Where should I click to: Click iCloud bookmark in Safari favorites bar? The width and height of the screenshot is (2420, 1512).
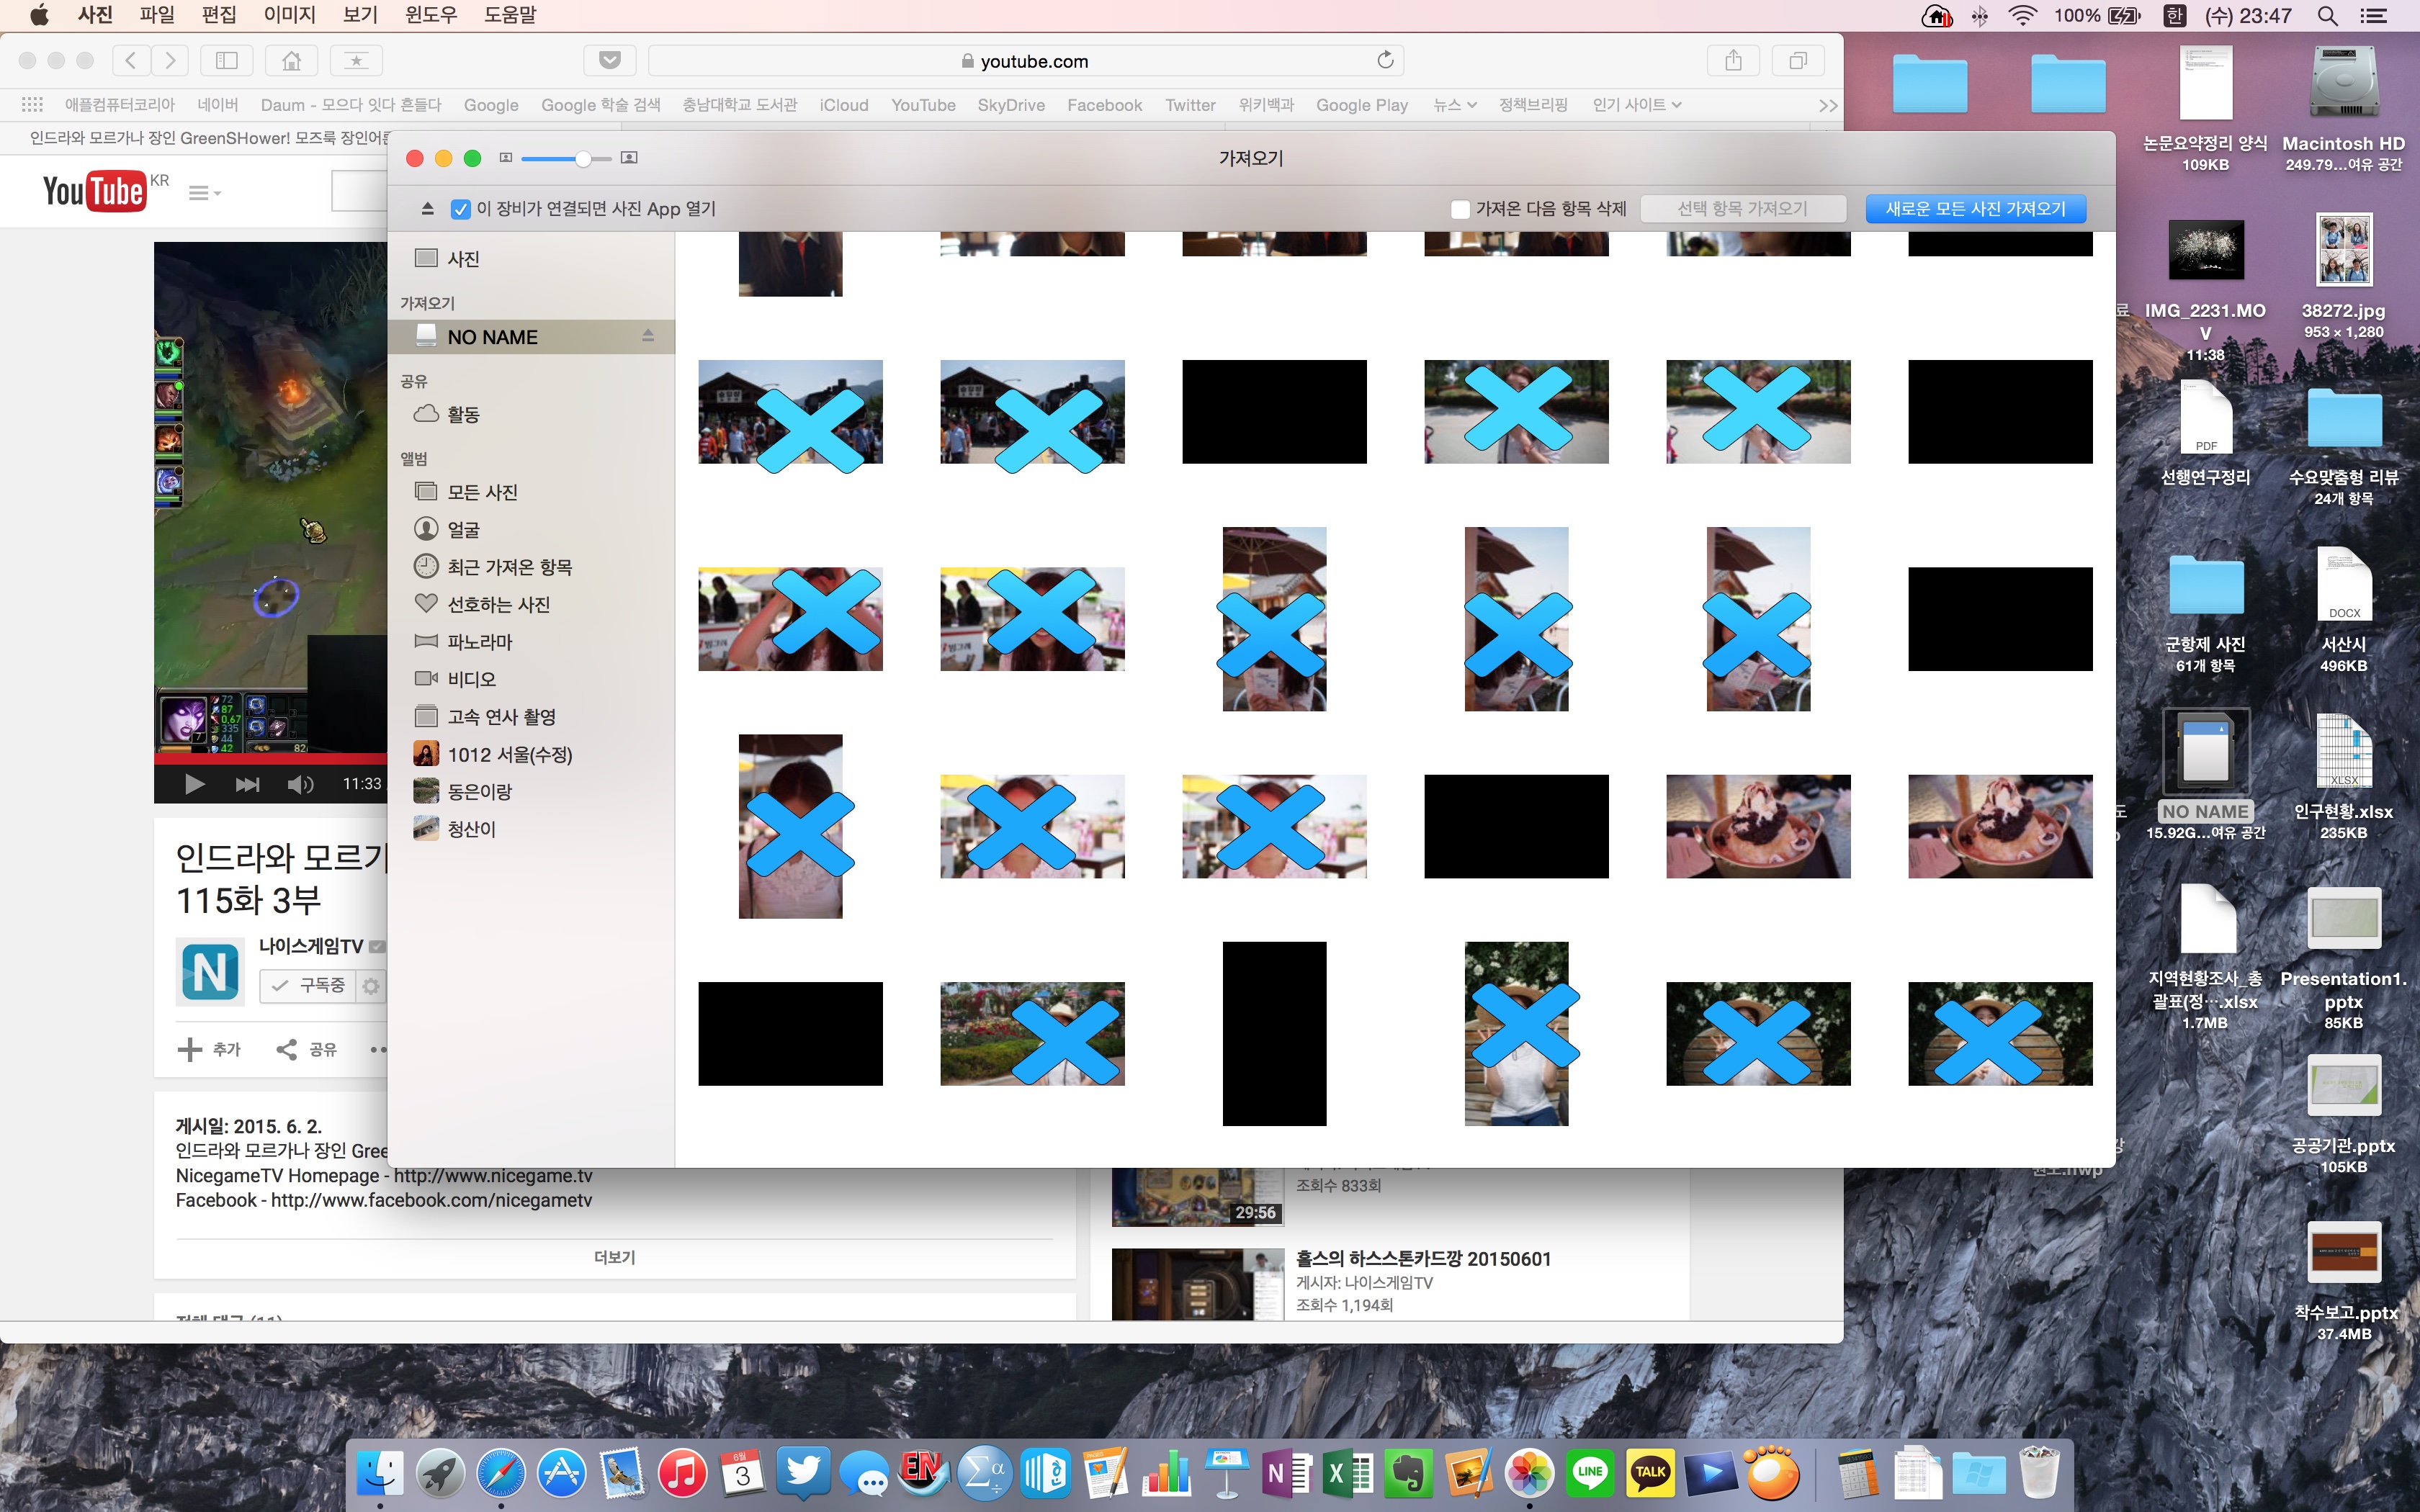click(844, 105)
